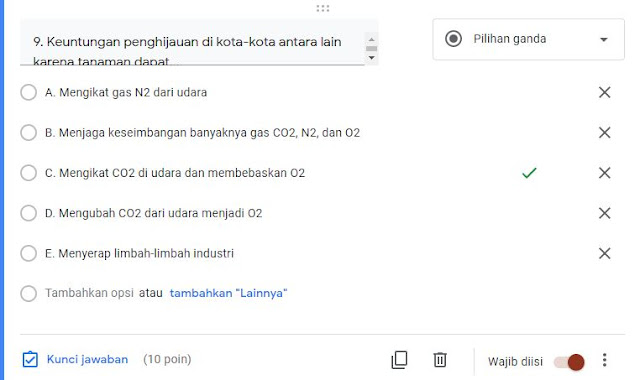
Task: Click the empty radio beside Tambahkan opsi
Action: [29, 293]
